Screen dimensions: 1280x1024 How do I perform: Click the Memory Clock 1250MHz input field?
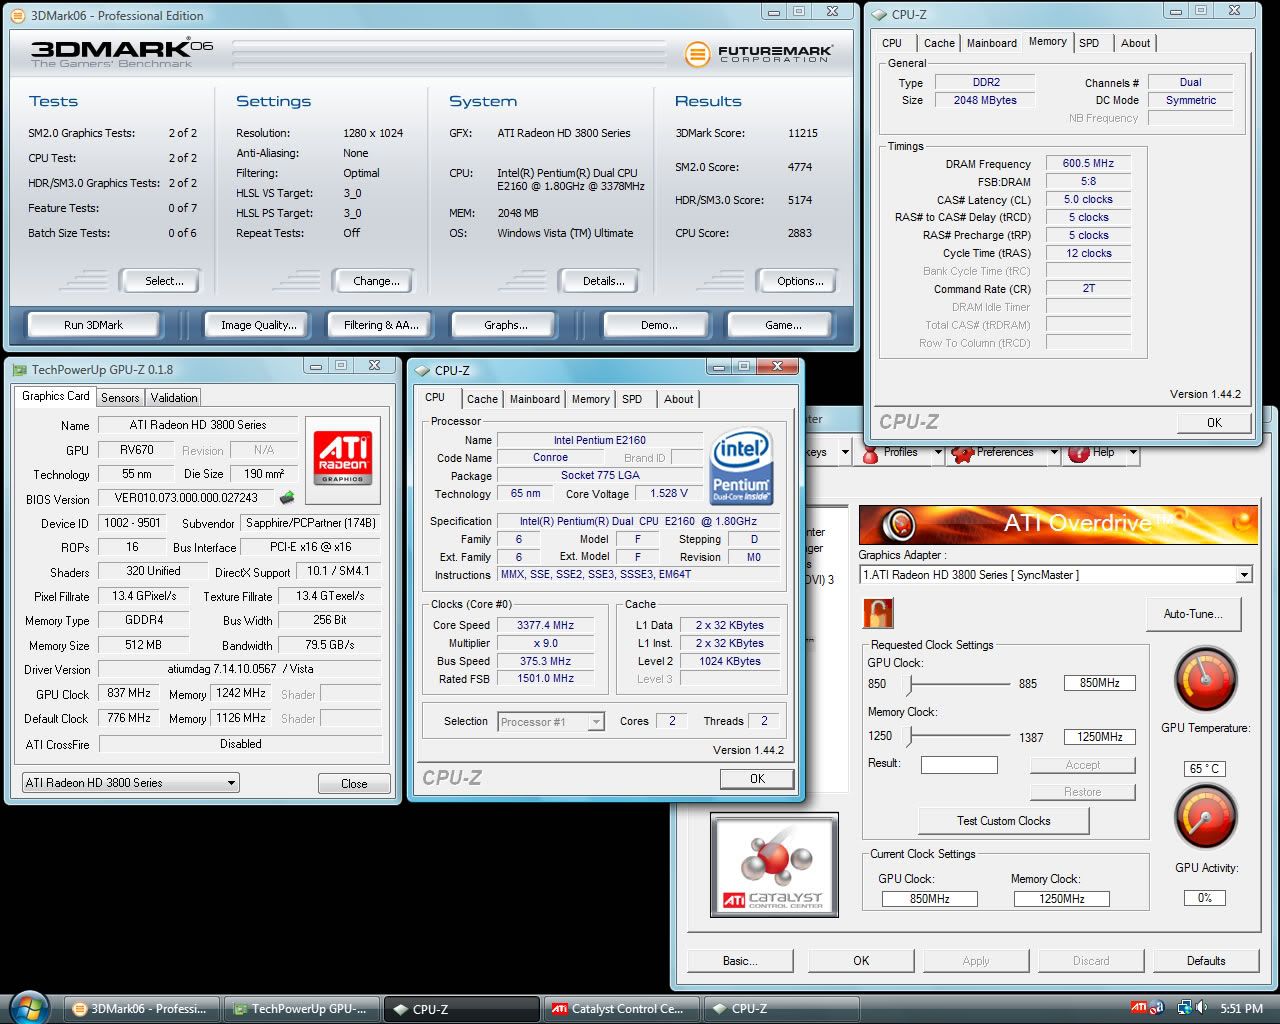point(1099,737)
